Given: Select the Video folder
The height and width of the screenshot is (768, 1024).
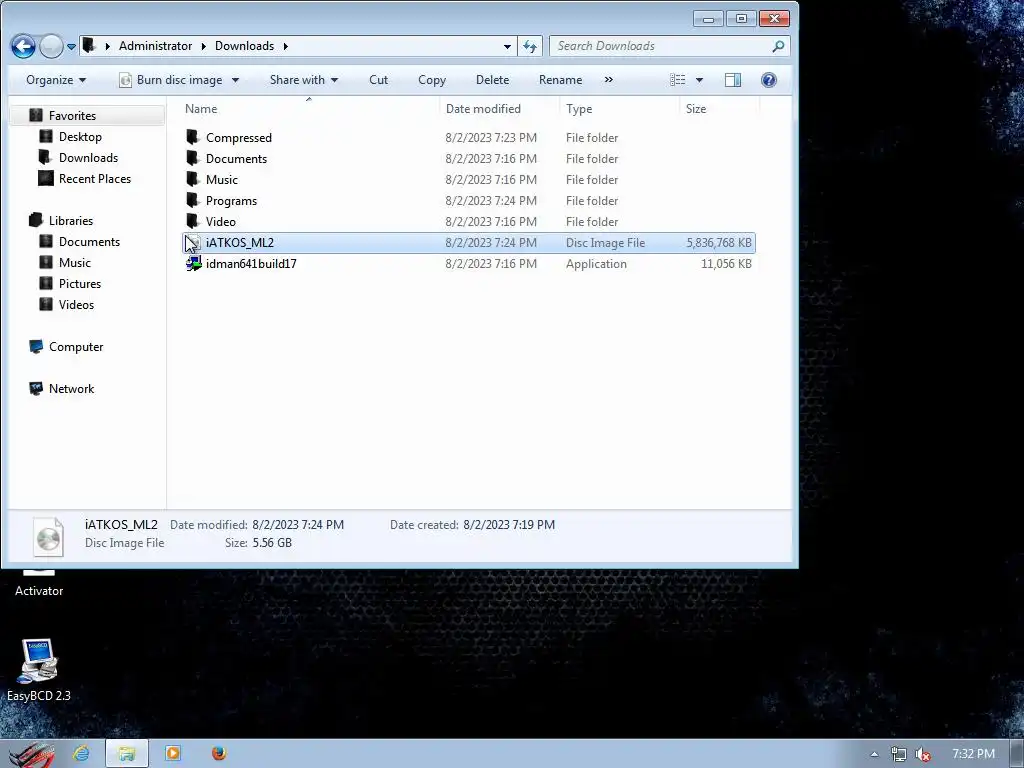Looking at the screenshot, I should point(469,221).
